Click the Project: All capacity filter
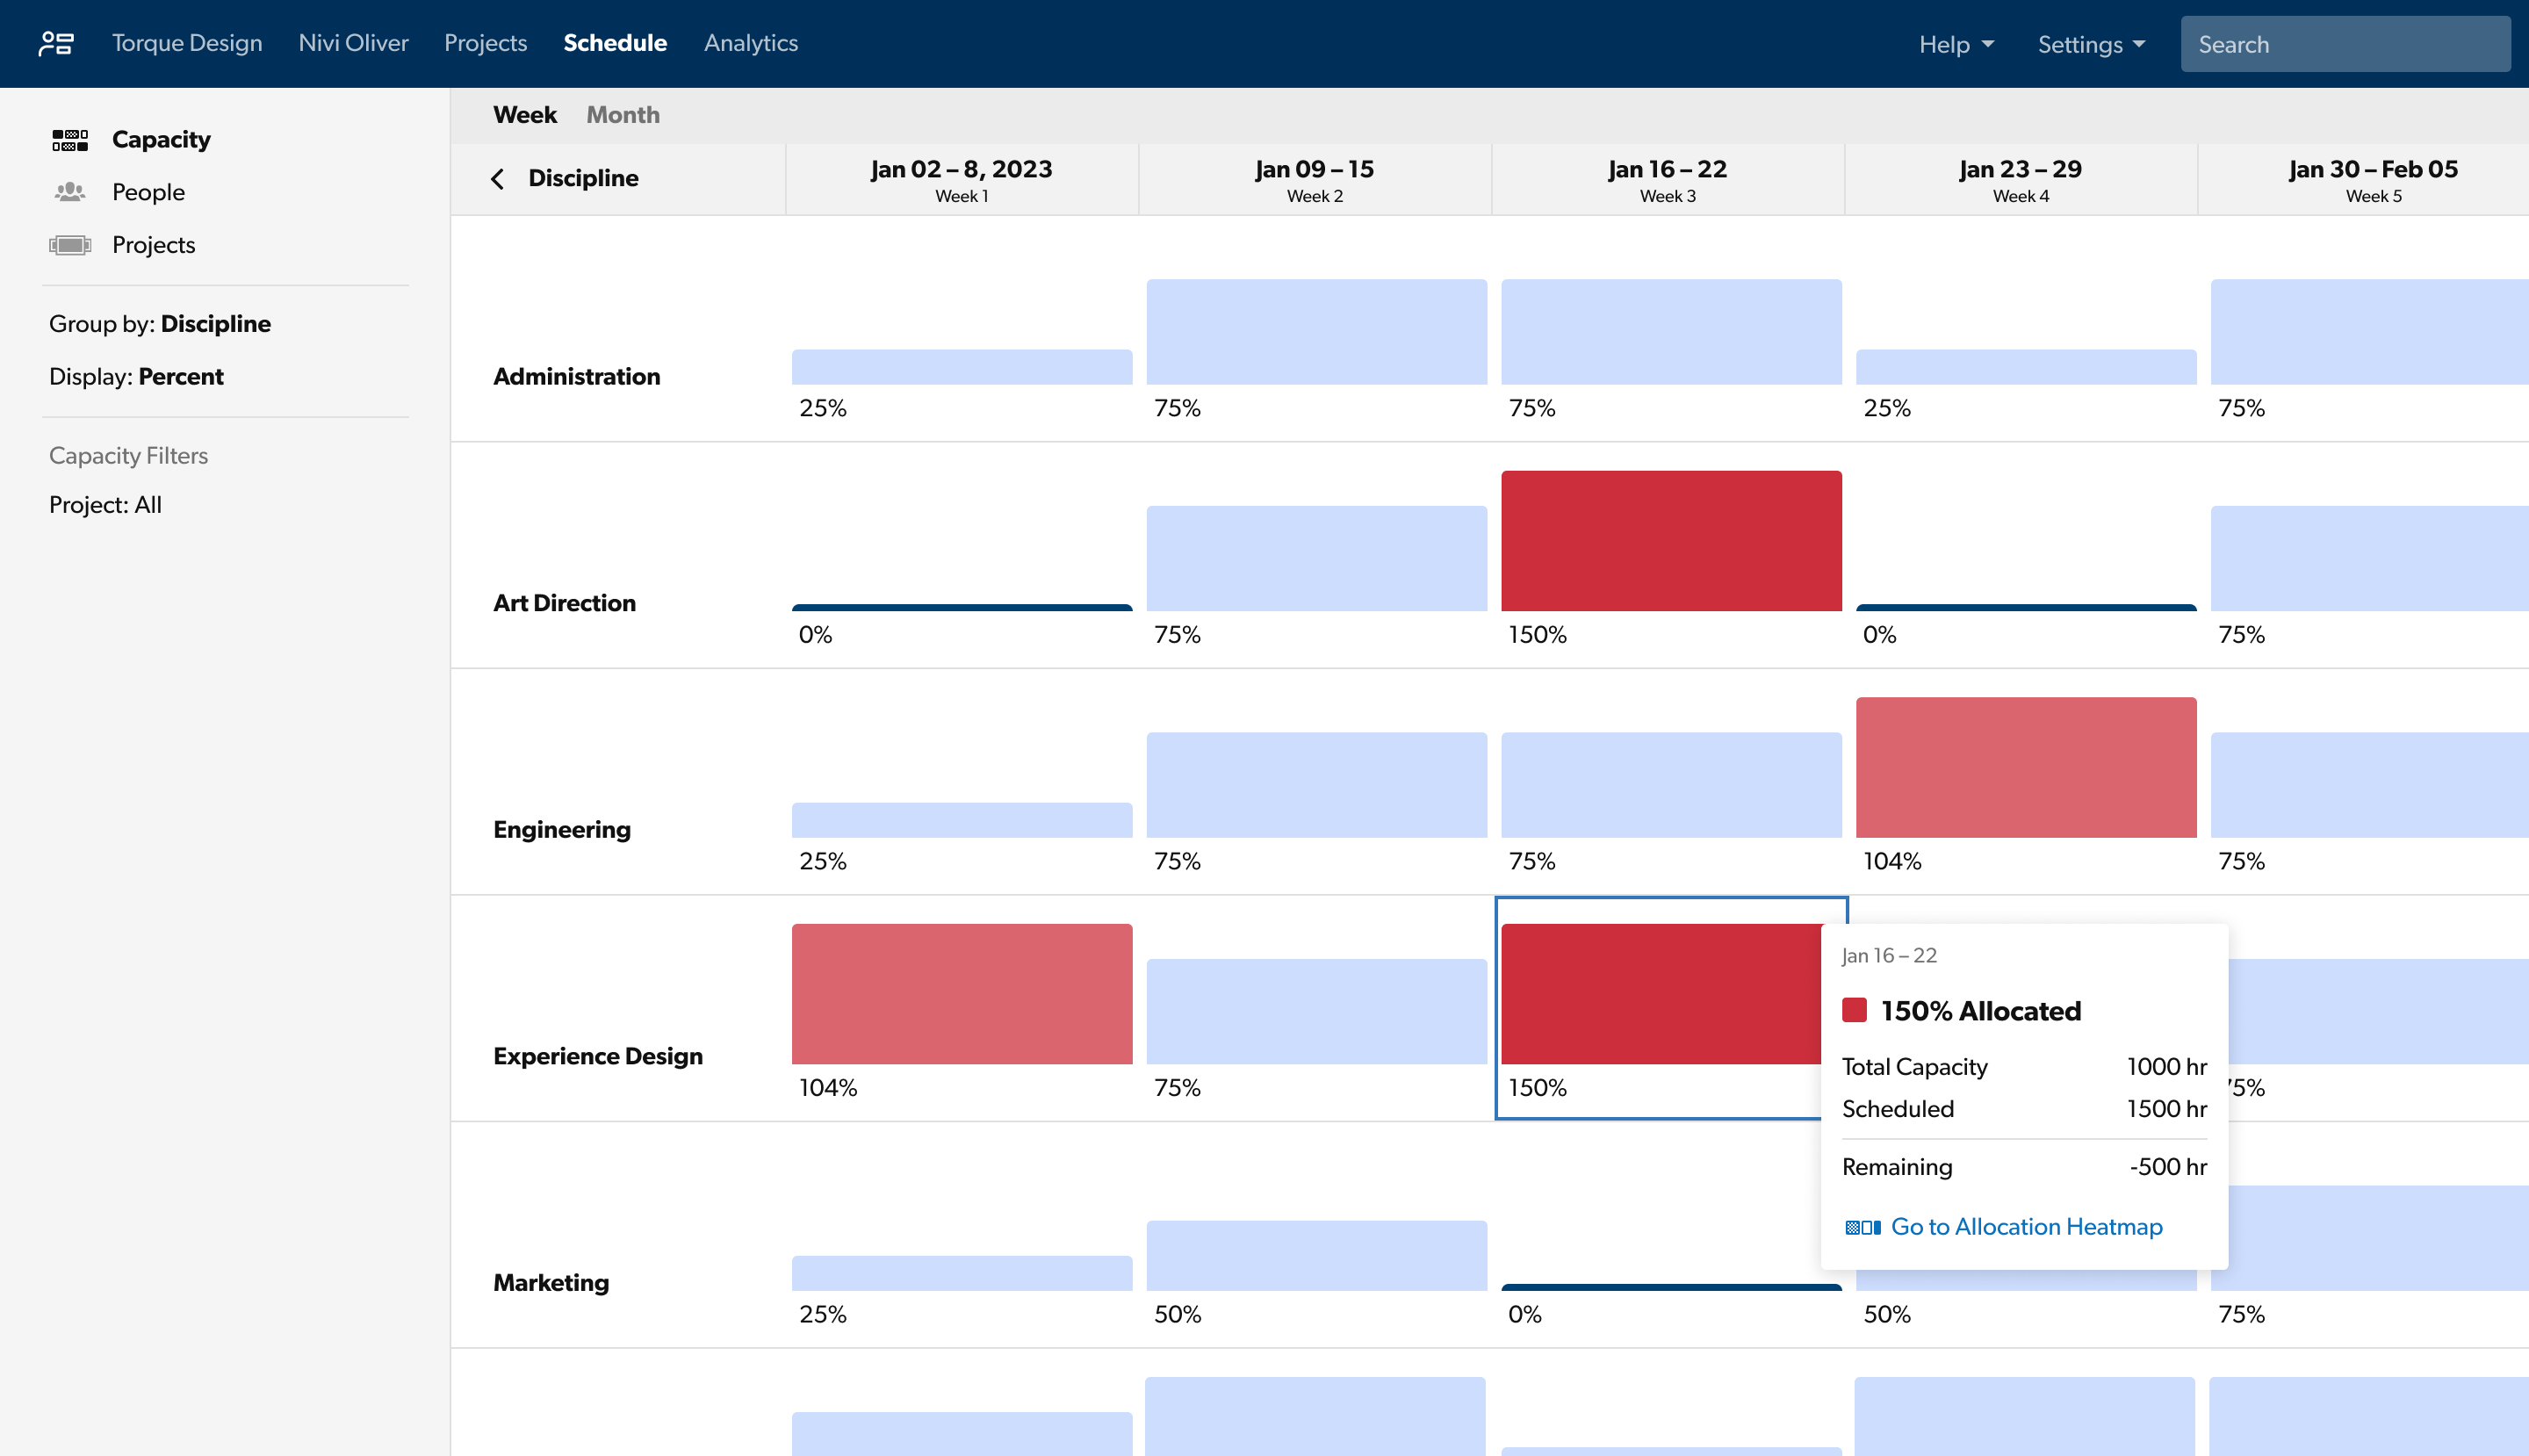Viewport: 2529px width, 1456px height. pos(105,504)
